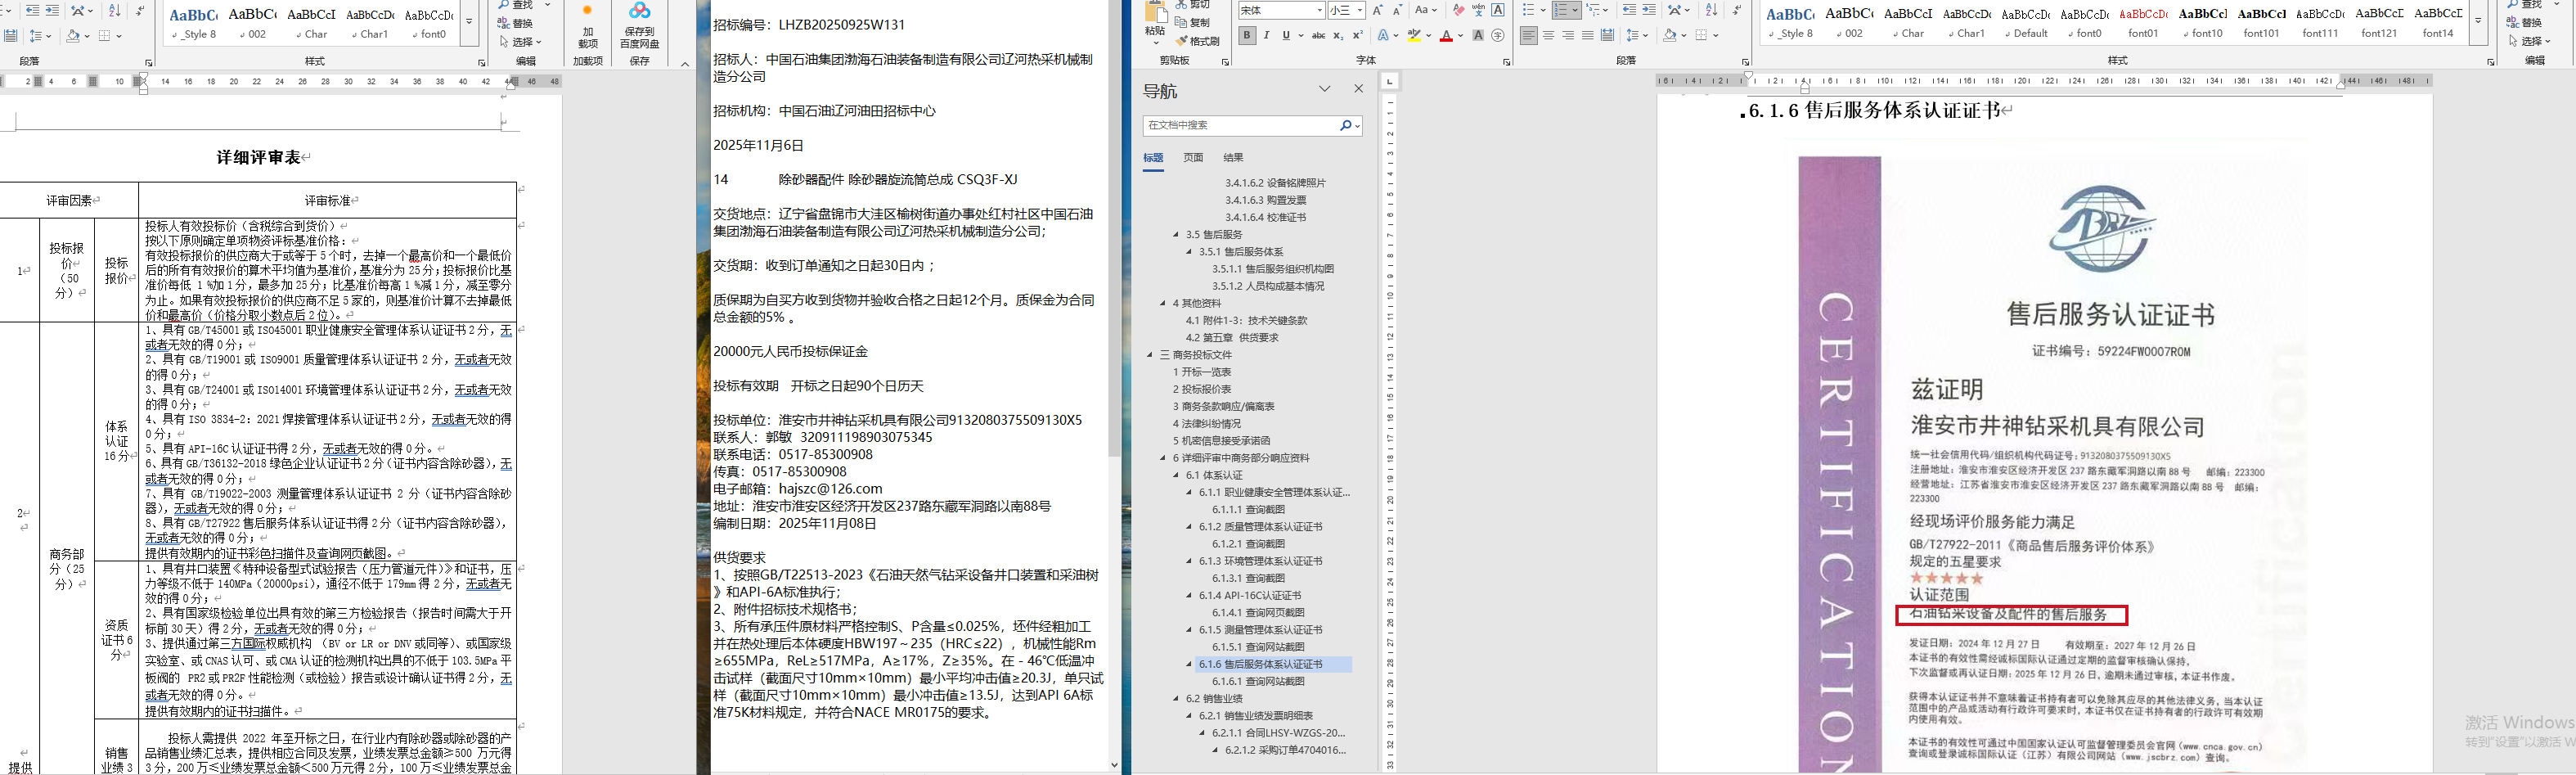Apply red font color in right window

[x=1446, y=35]
